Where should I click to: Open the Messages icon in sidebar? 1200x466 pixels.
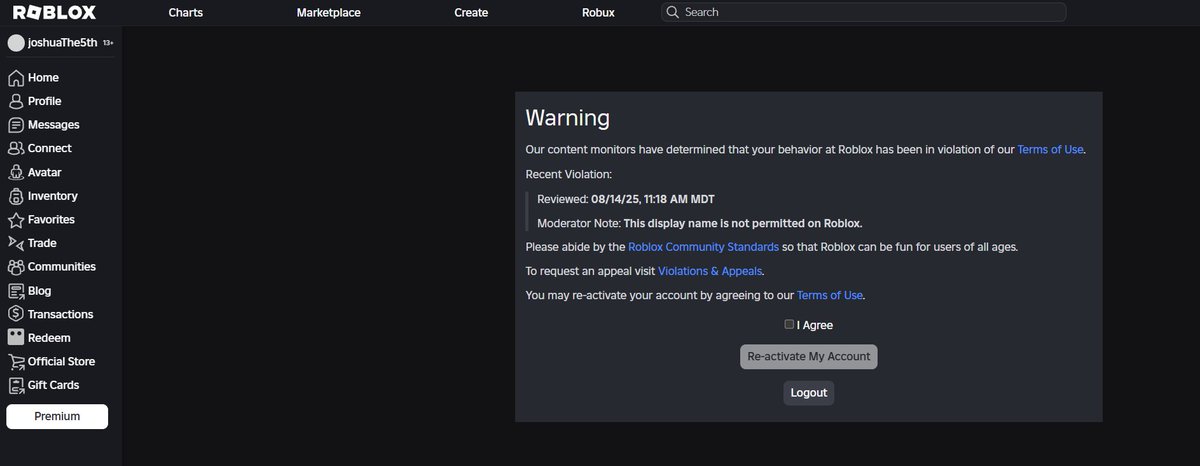point(16,125)
